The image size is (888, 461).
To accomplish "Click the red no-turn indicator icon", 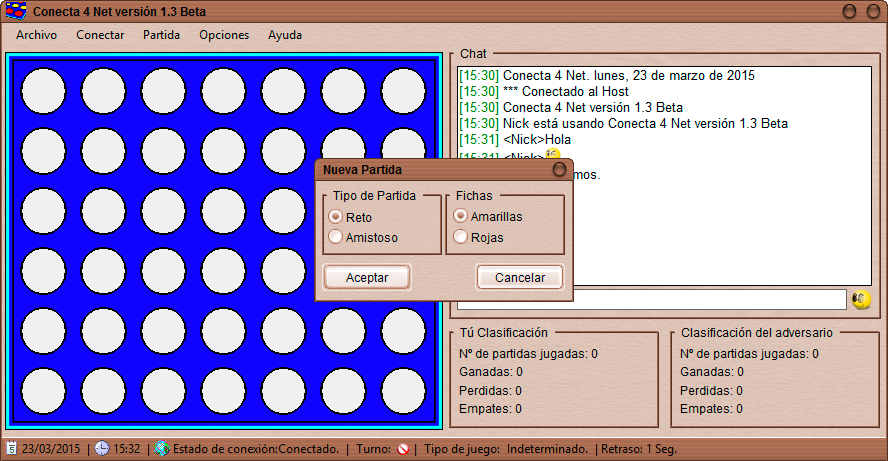I will point(403,449).
